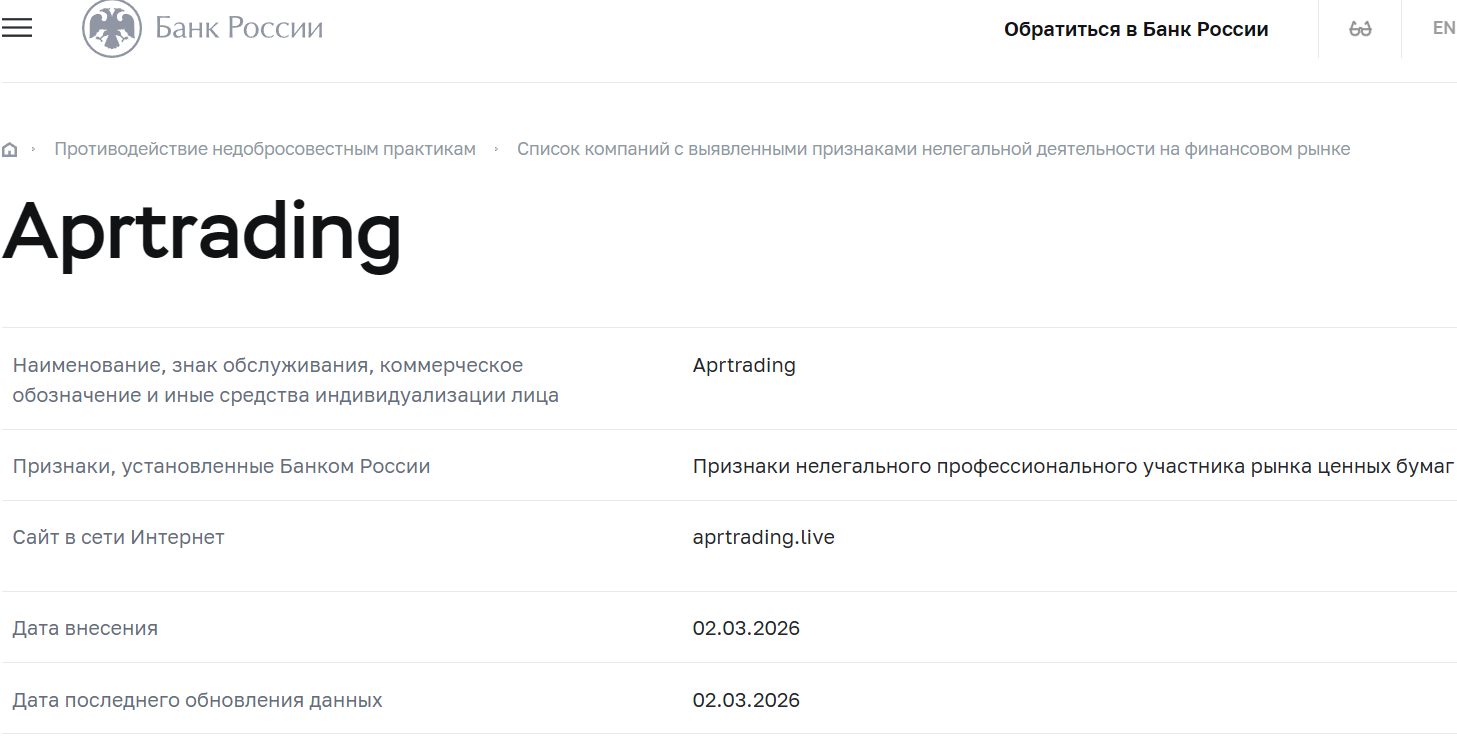Open the accessibility version via glasses icon

1358,28
